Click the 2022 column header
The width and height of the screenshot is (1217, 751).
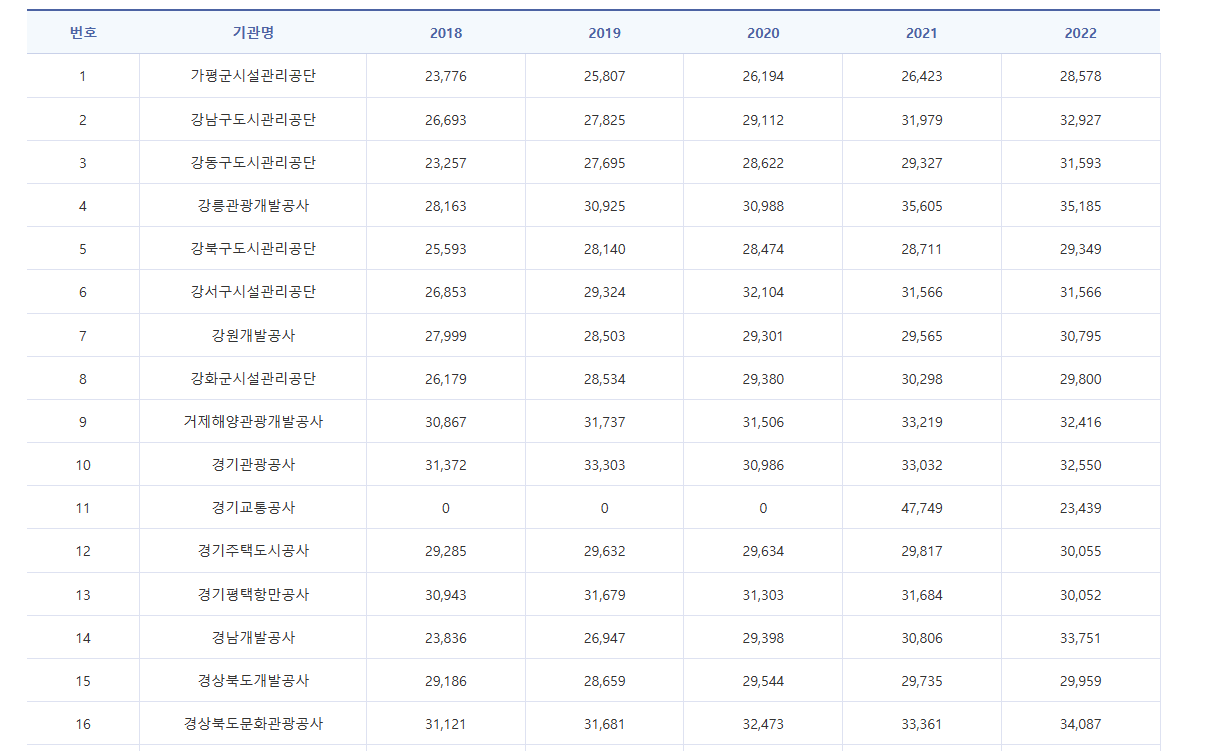click(1081, 33)
